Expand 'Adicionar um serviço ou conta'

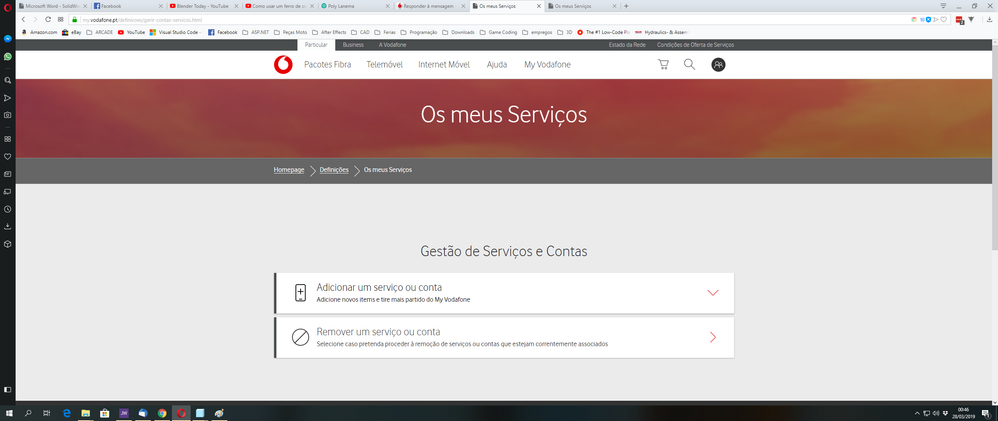[x=712, y=293]
